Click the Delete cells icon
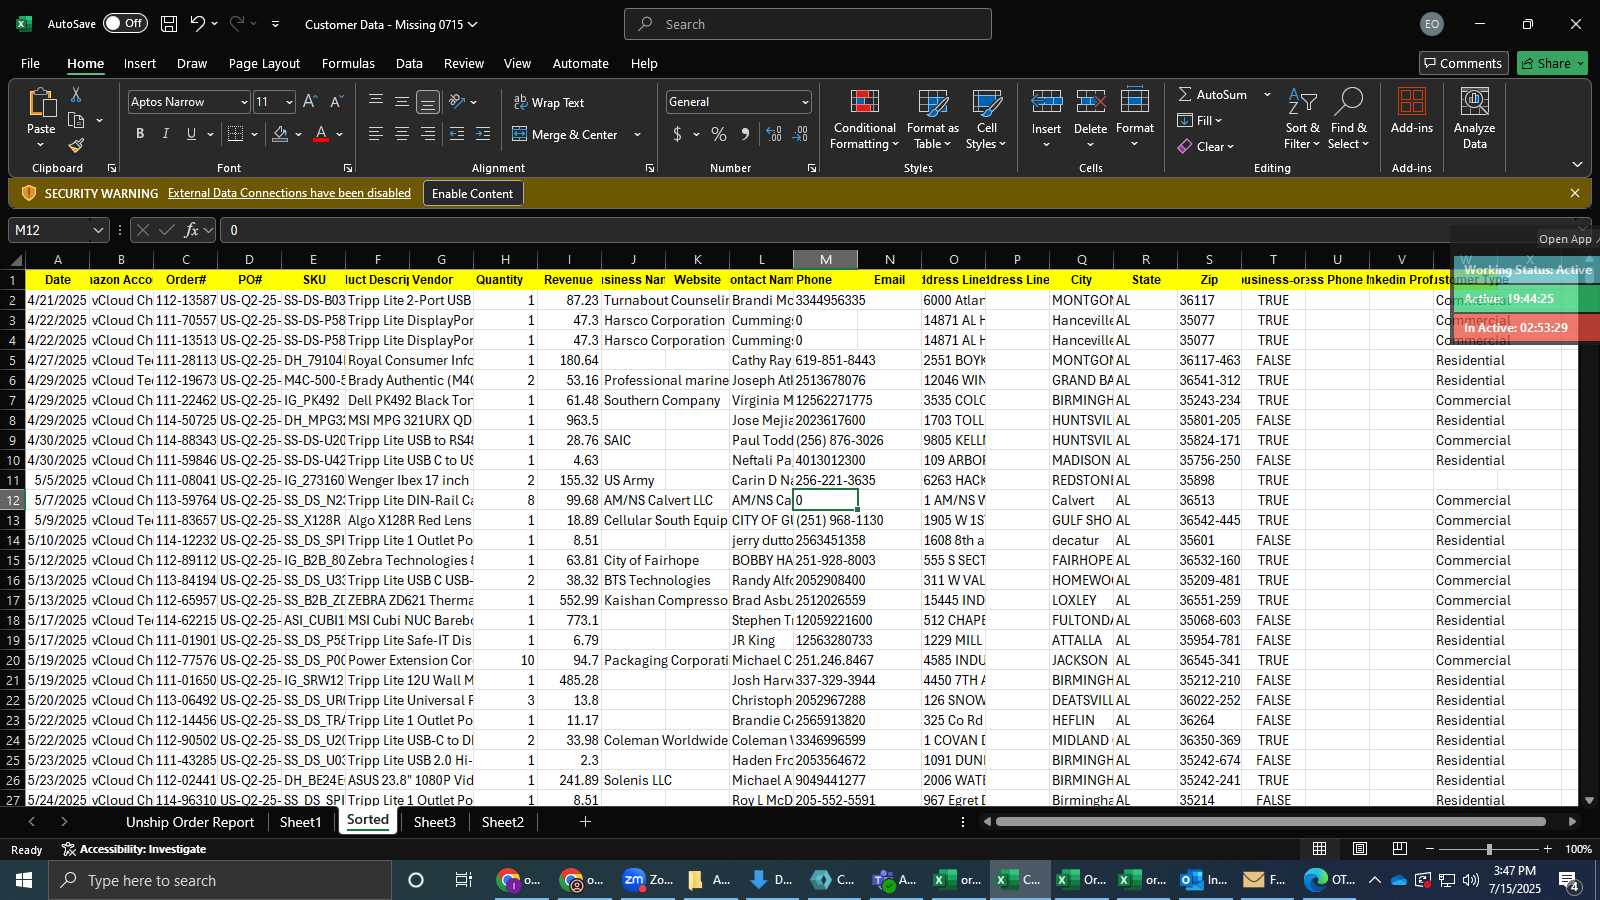Screen dimensions: 1600x900 (1090, 101)
